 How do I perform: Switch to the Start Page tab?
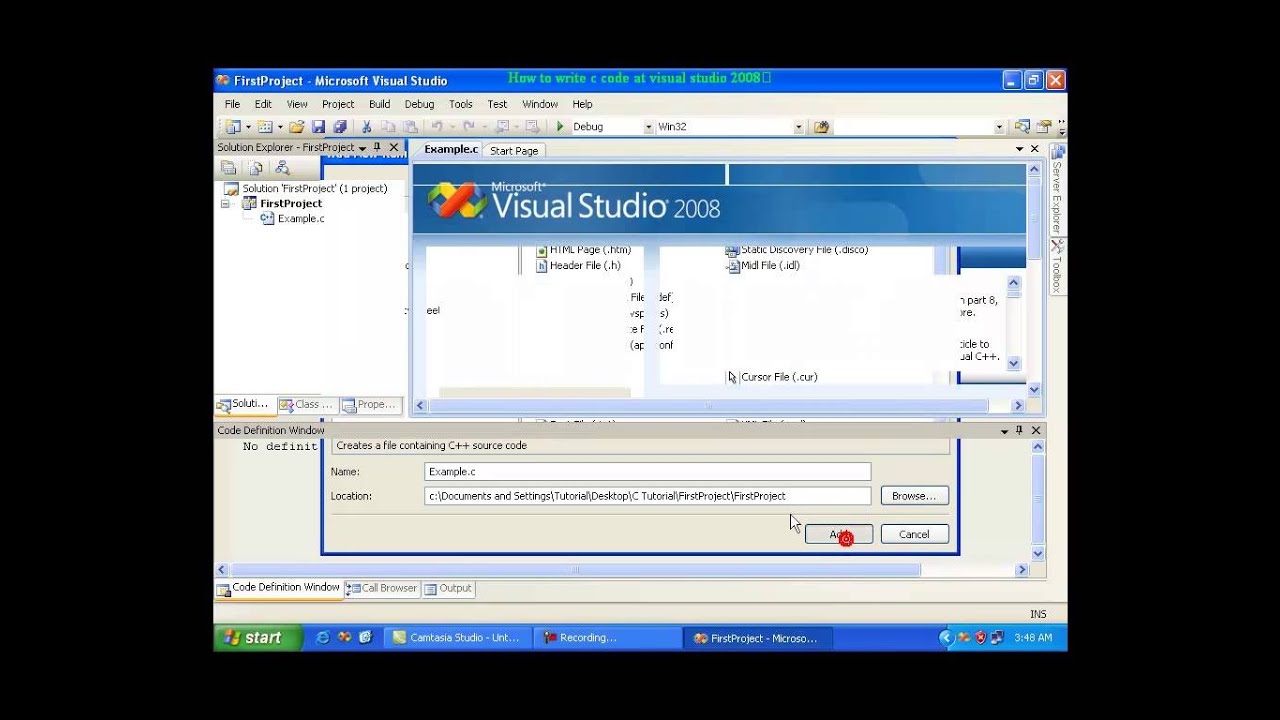click(514, 150)
